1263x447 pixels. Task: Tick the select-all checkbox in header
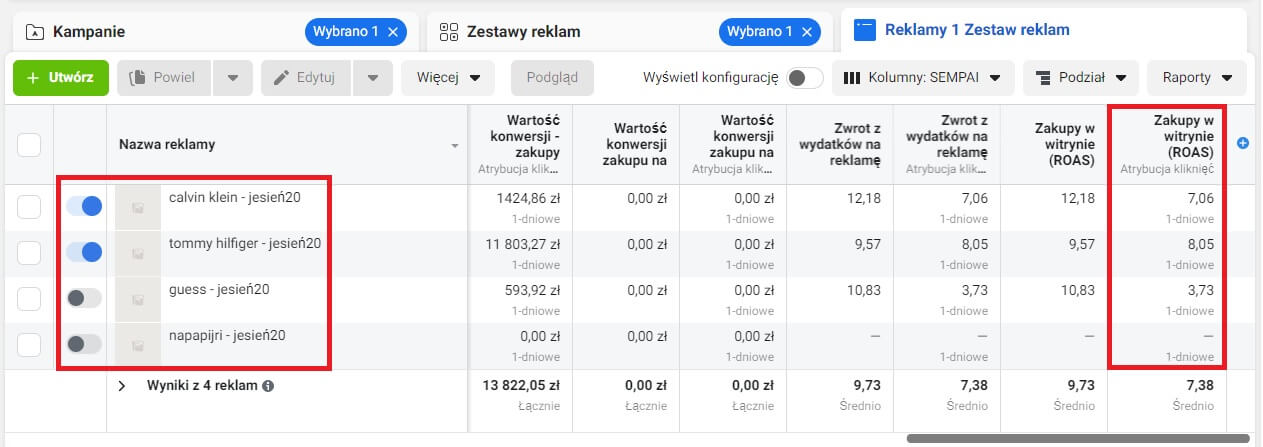tap(29, 144)
